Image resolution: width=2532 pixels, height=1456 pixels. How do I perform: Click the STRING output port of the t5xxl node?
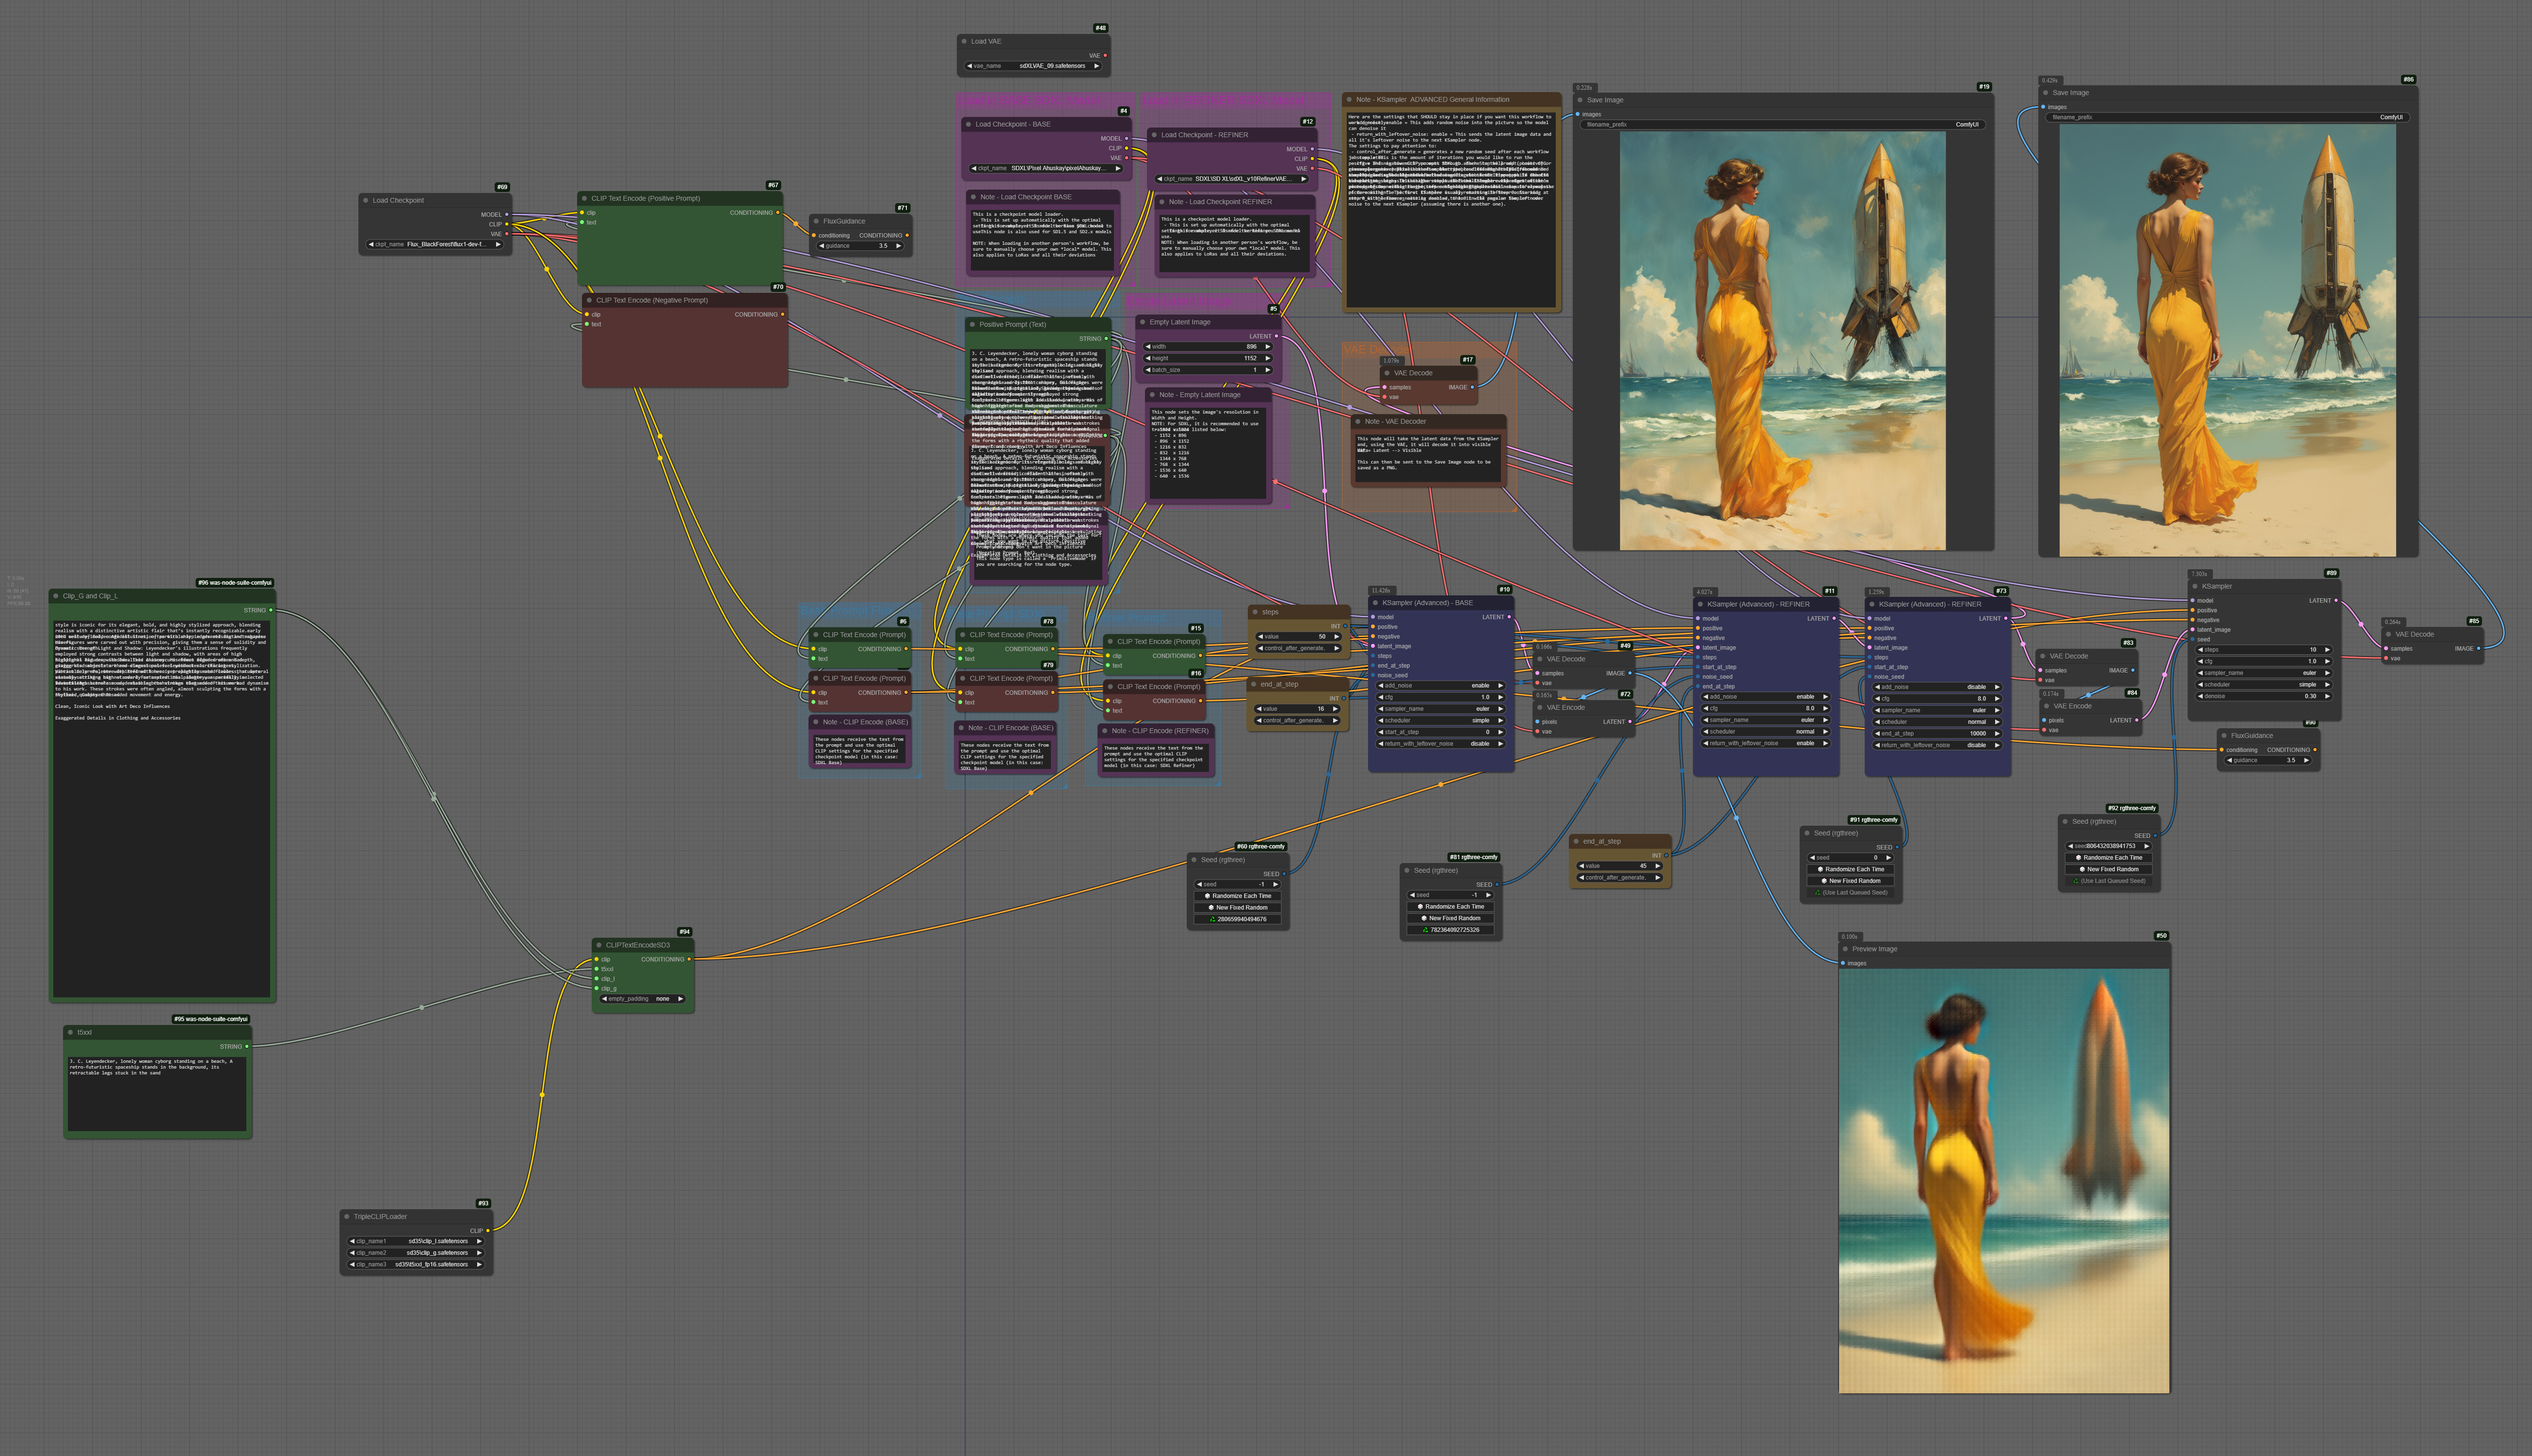pos(247,1047)
